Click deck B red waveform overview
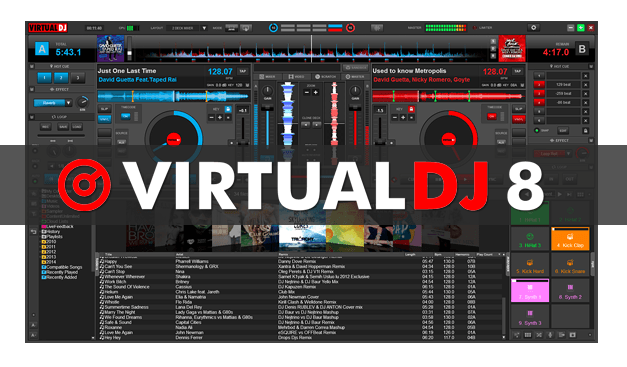Viewport: 627px width, 367px height. click(448, 96)
